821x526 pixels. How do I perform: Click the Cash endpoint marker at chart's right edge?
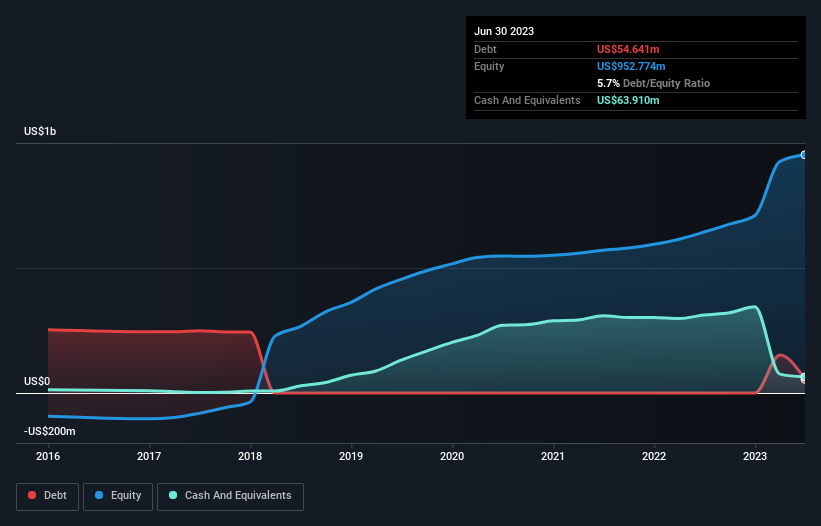(804, 377)
